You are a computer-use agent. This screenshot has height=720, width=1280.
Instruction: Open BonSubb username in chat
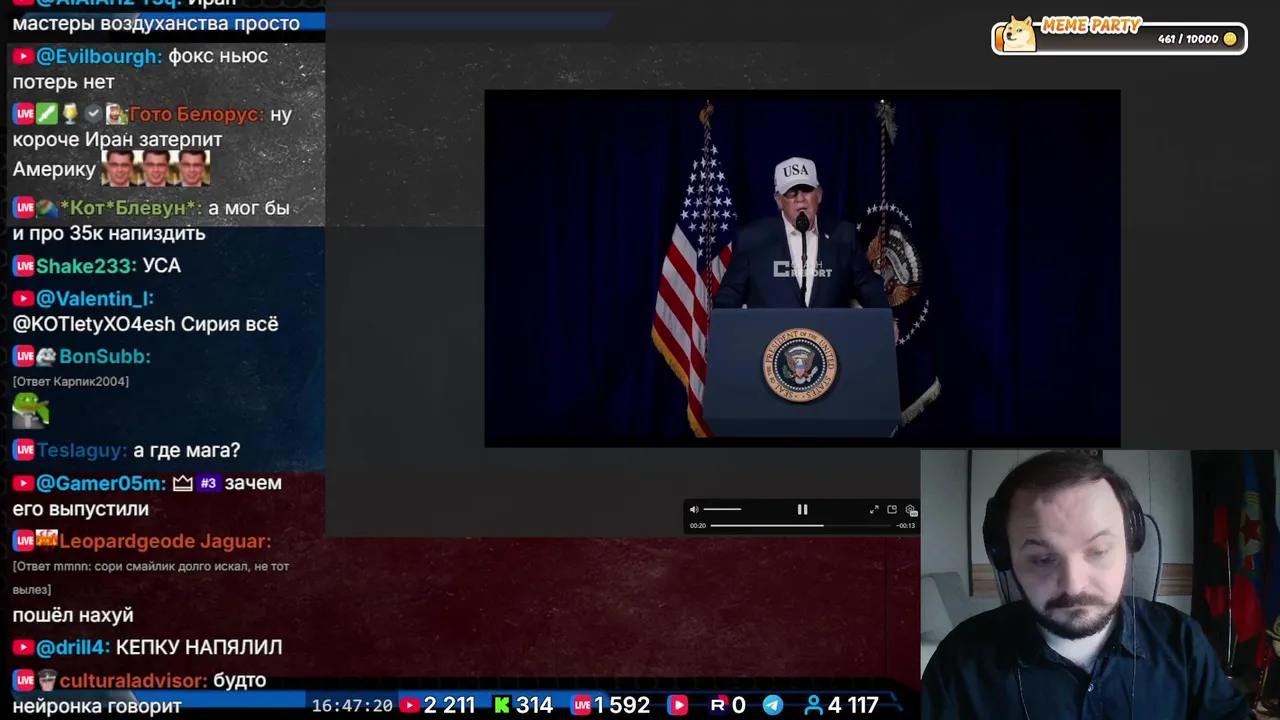tap(105, 356)
